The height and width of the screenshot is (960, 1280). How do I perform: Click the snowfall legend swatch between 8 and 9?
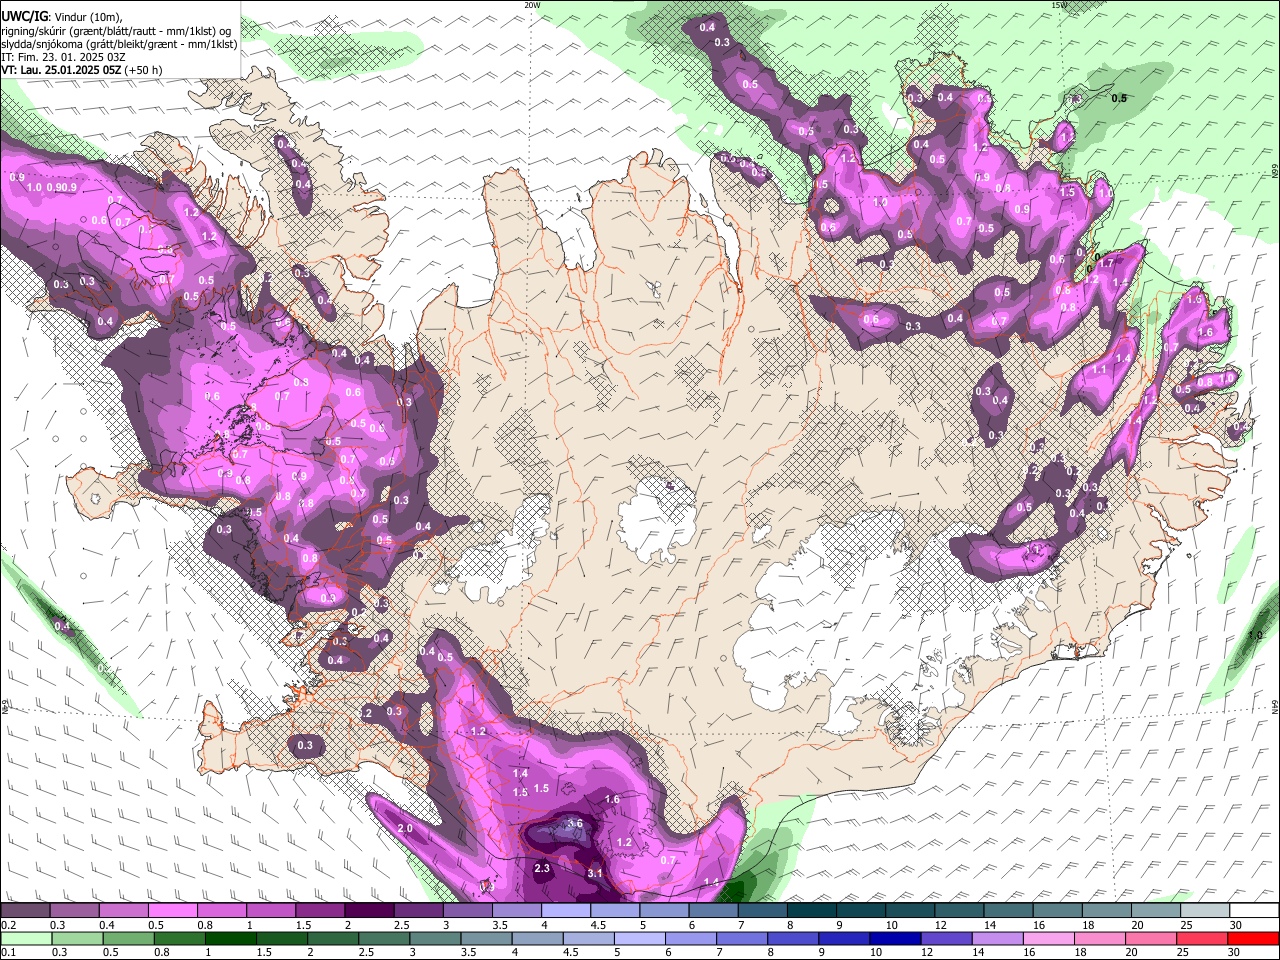(812, 911)
